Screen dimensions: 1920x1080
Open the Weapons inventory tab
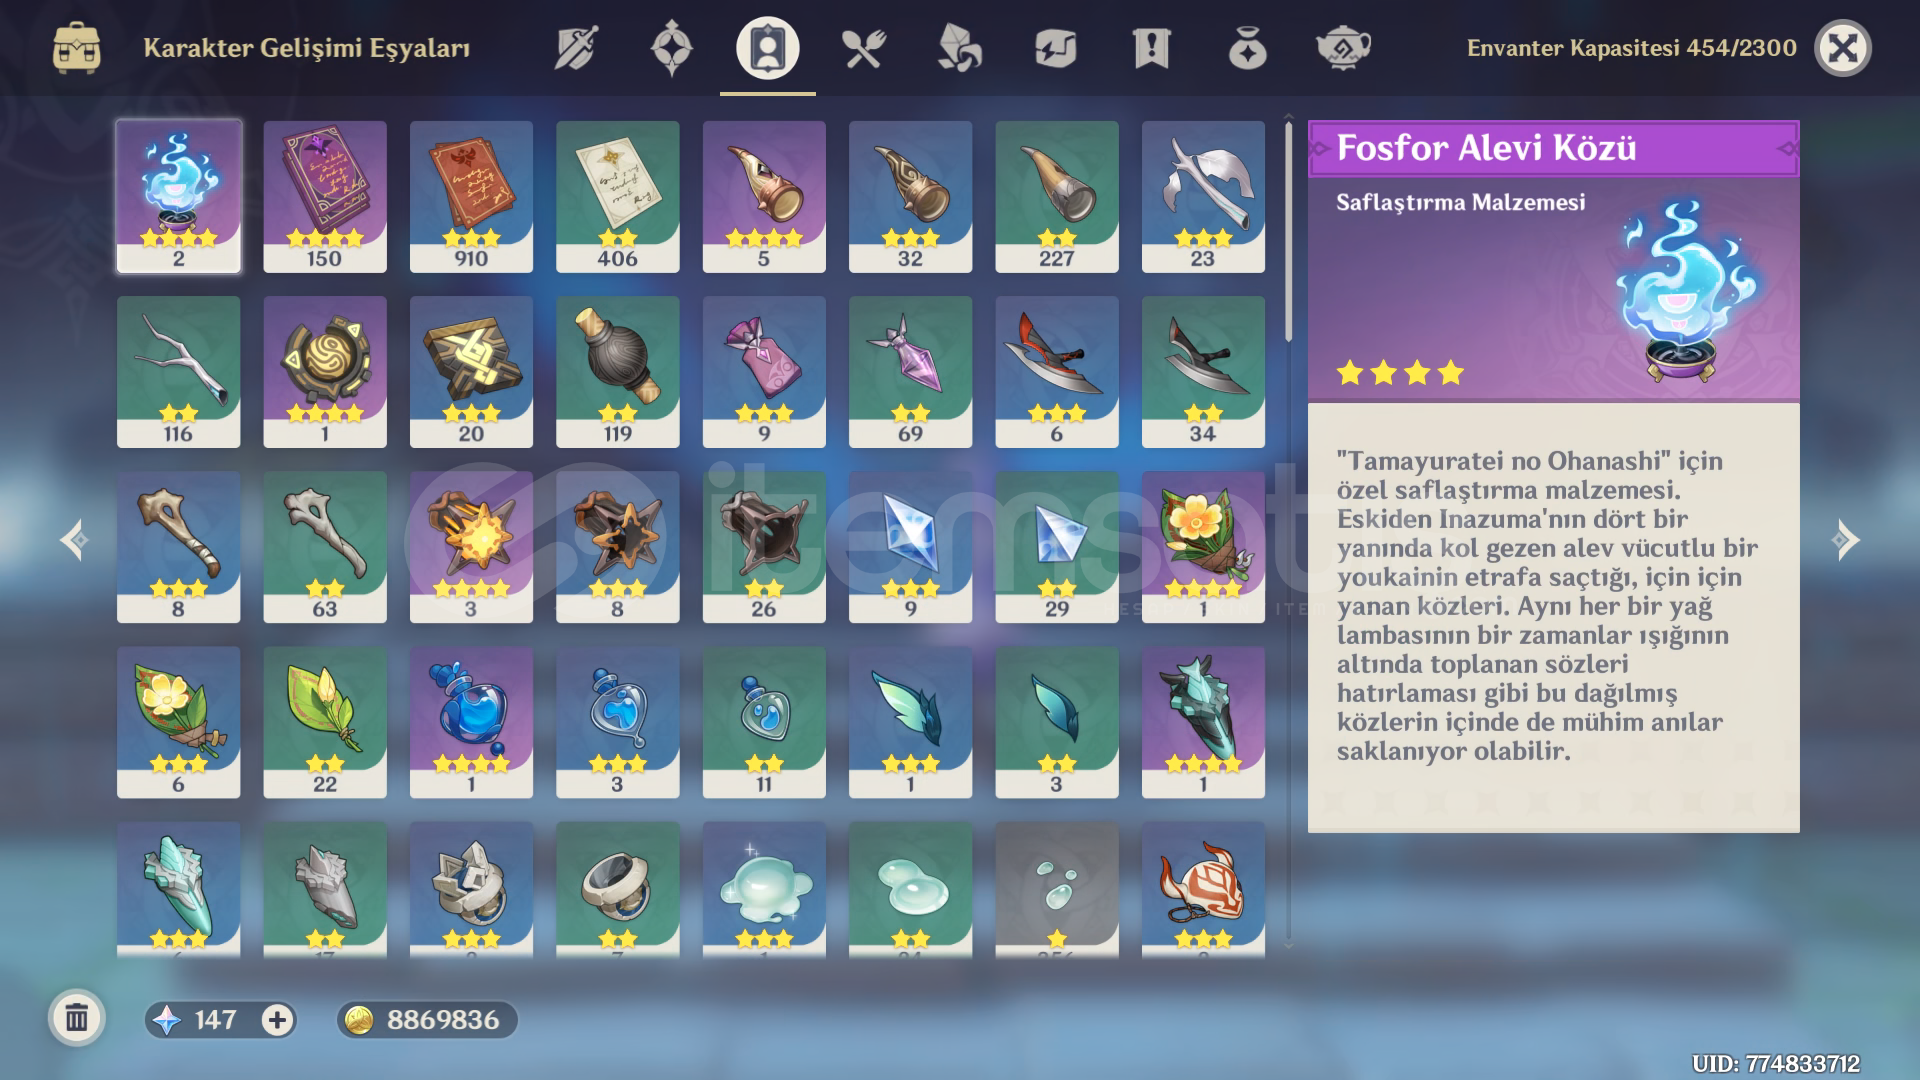[x=576, y=47]
